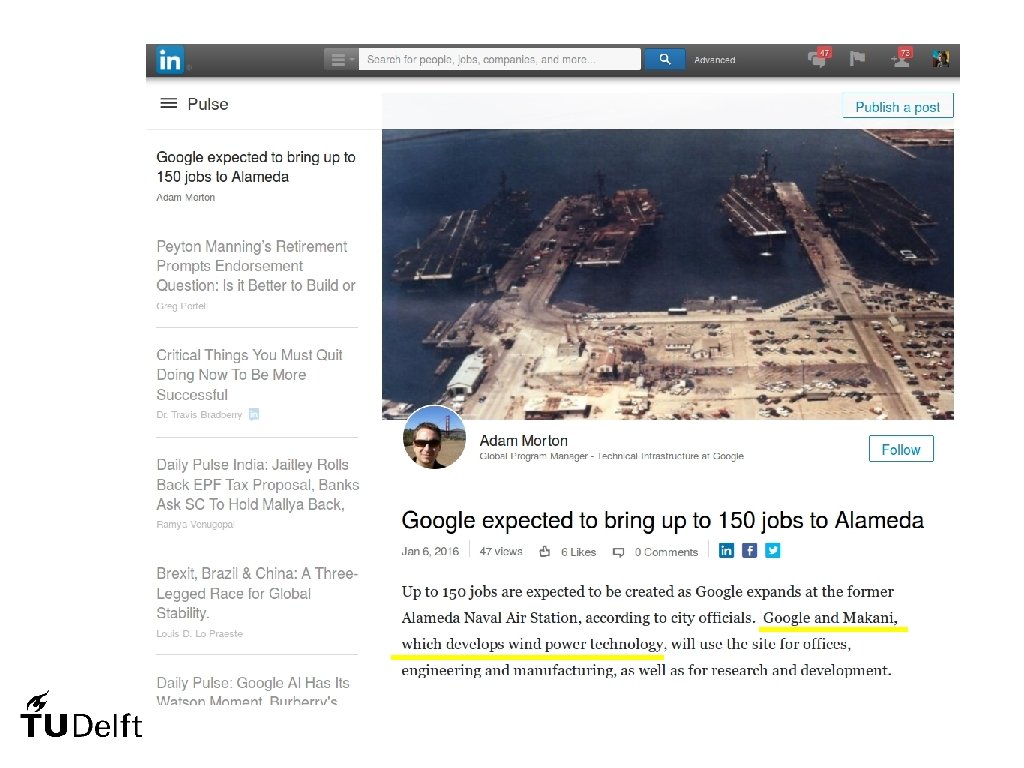
Task: Click the Jan 6, 2016 date
Action: point(430,552)
